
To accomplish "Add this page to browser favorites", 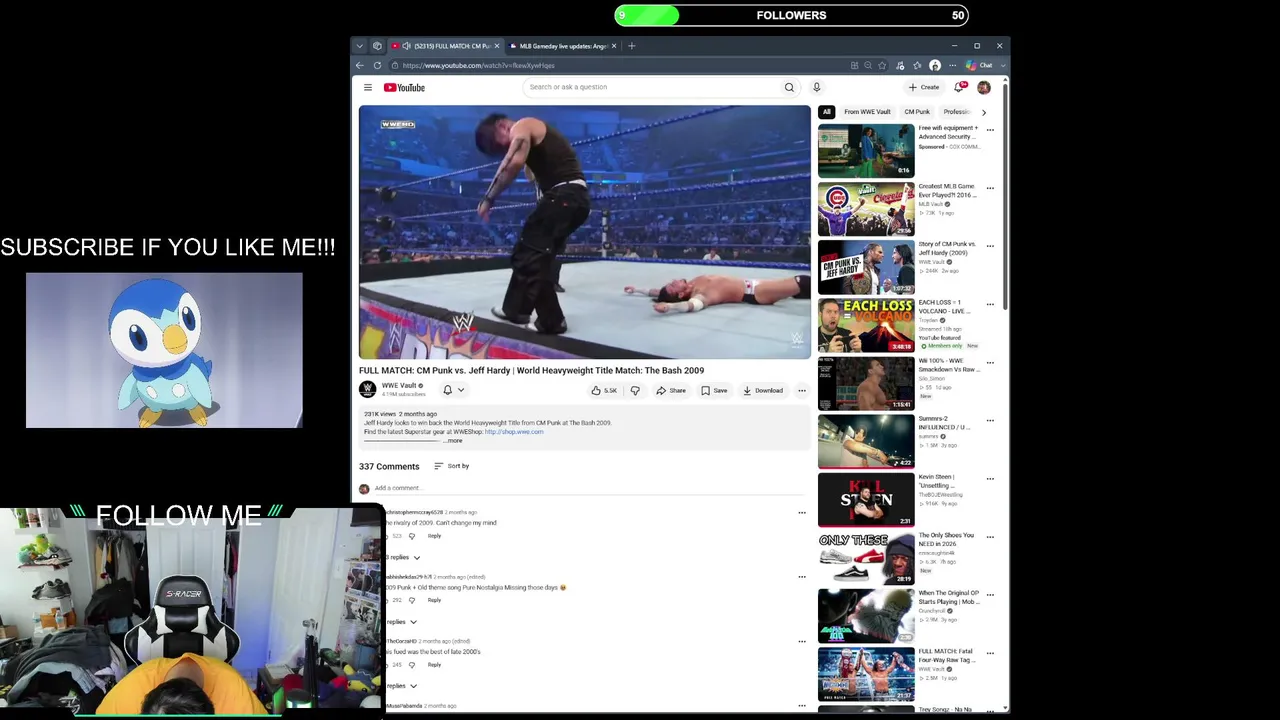I will (x=882, y=66).
